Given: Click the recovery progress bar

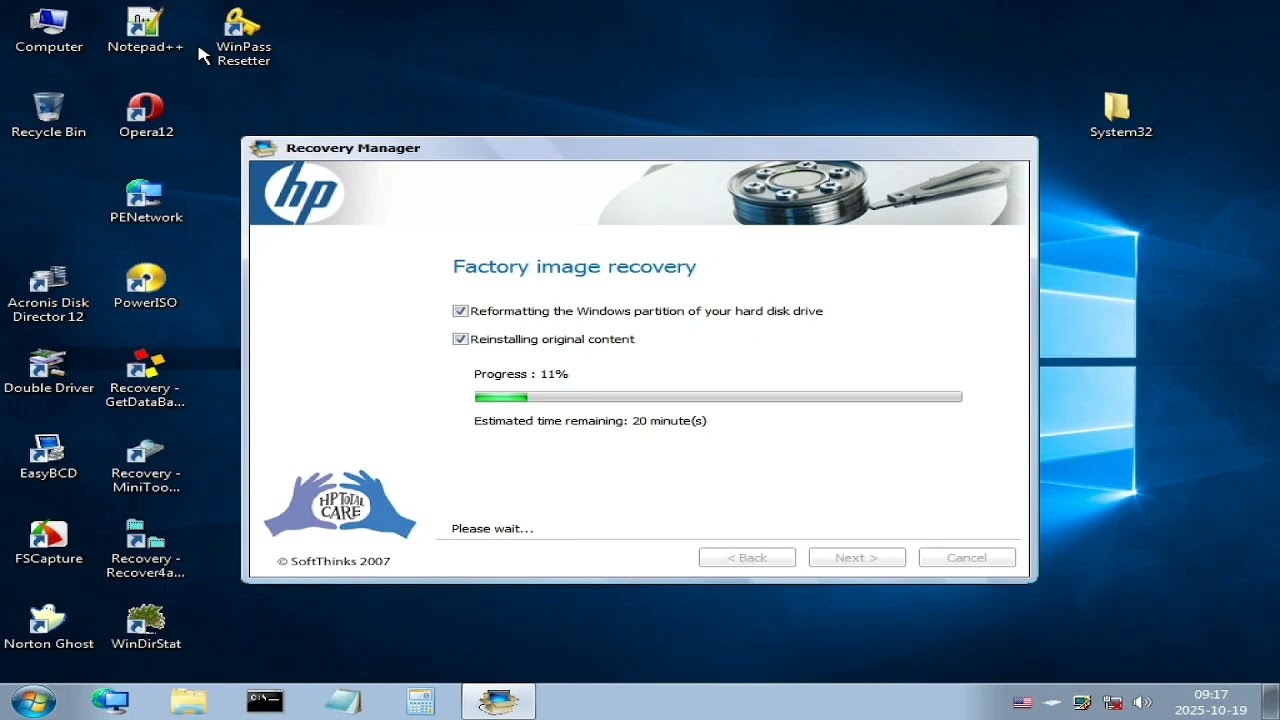Looking at the screenshot, I should pos(718,397).
